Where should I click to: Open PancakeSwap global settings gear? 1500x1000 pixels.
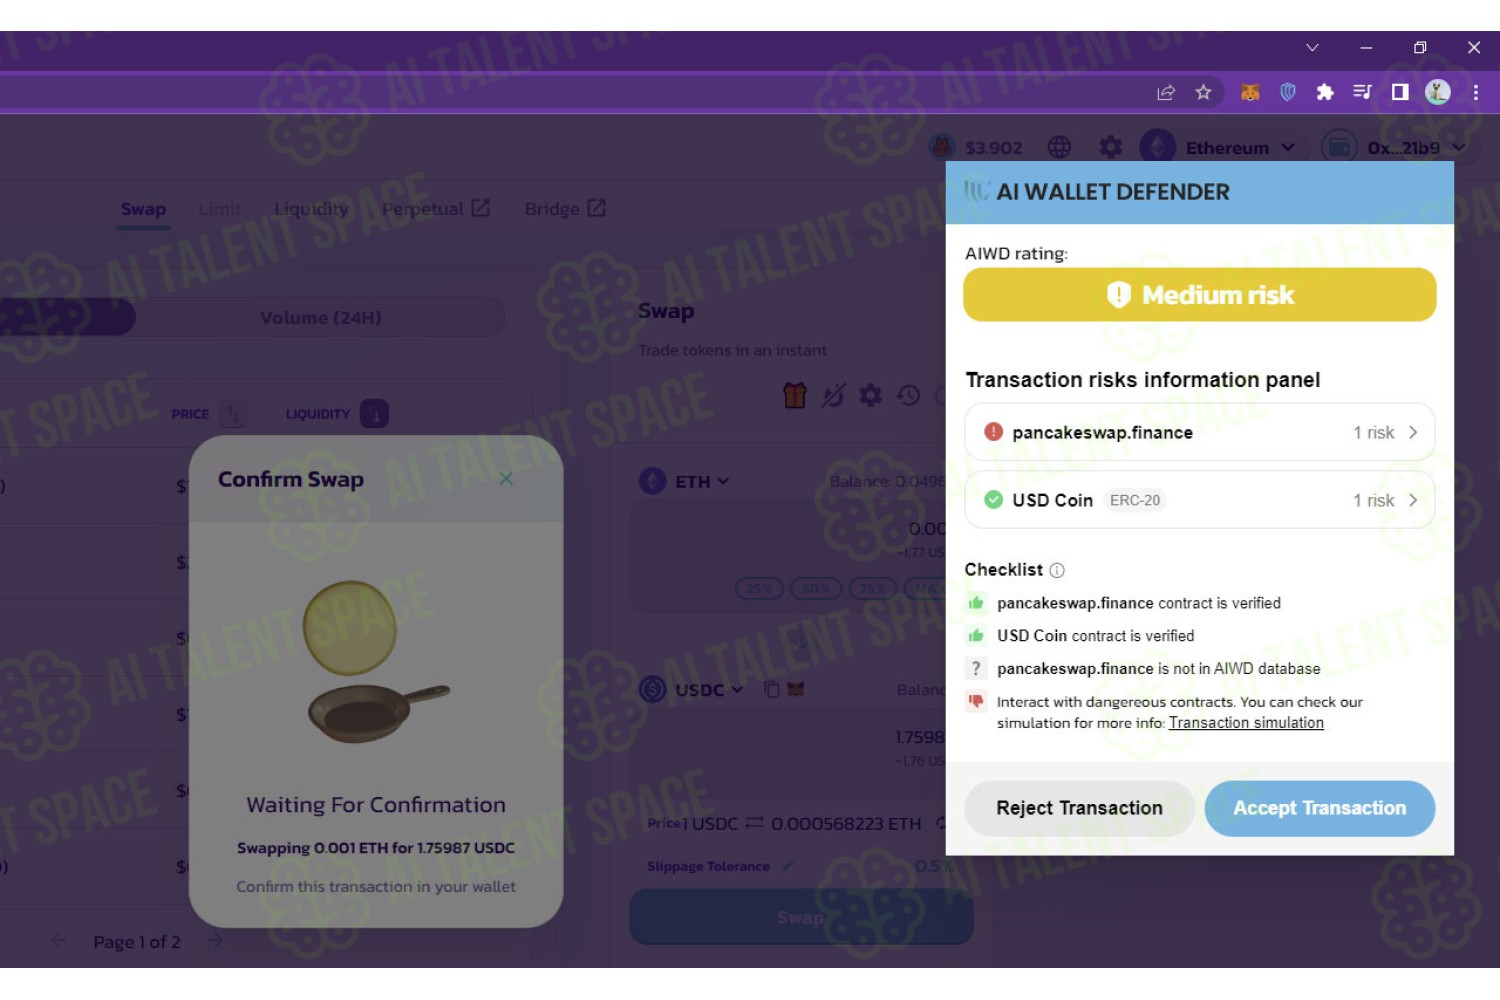[1110, 147]
